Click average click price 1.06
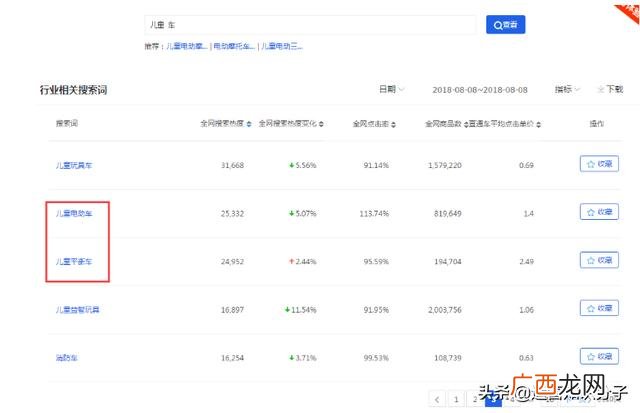 (527, 310)
